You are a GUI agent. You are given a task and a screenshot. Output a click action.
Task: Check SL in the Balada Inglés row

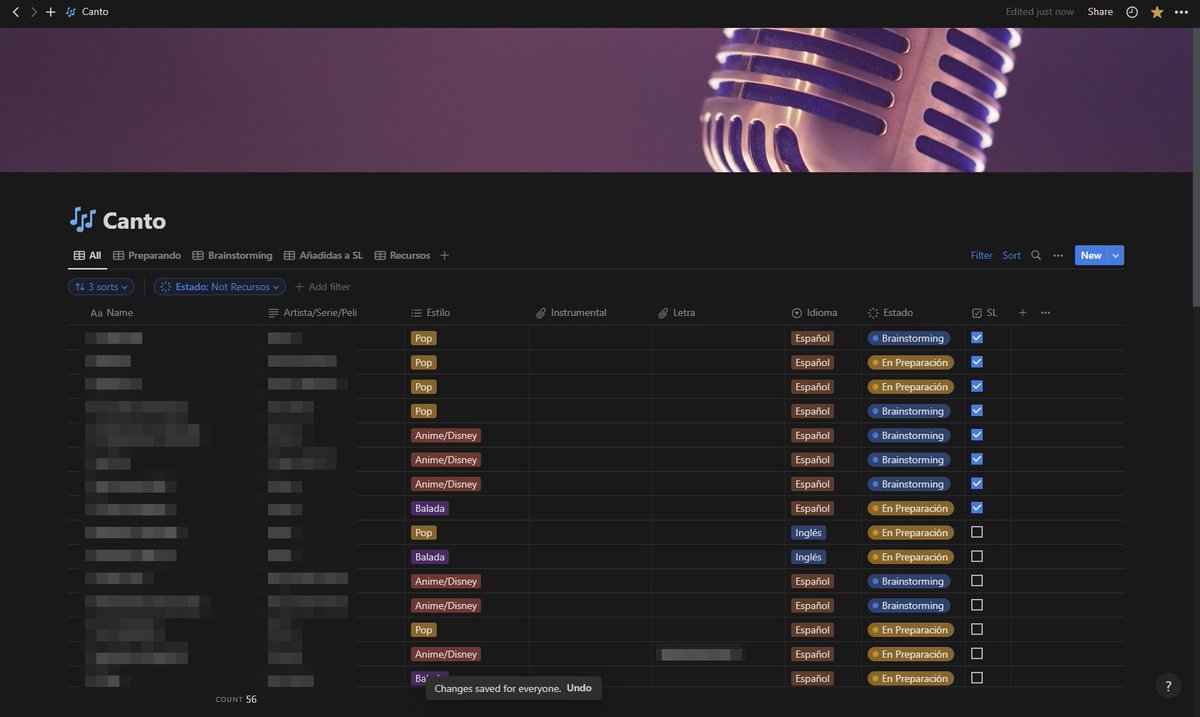(977, 556)
